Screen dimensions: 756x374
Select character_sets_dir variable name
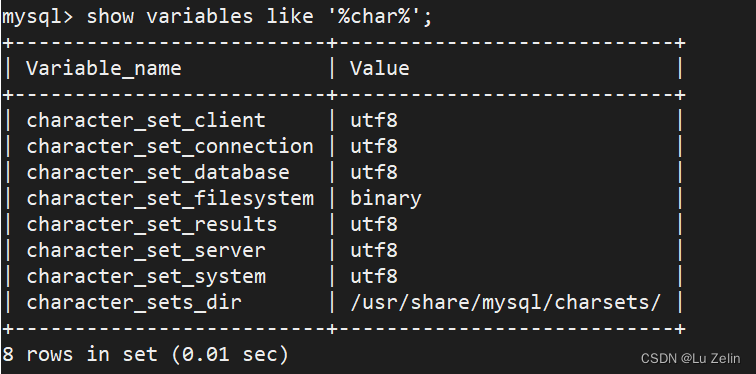(134, 303)
